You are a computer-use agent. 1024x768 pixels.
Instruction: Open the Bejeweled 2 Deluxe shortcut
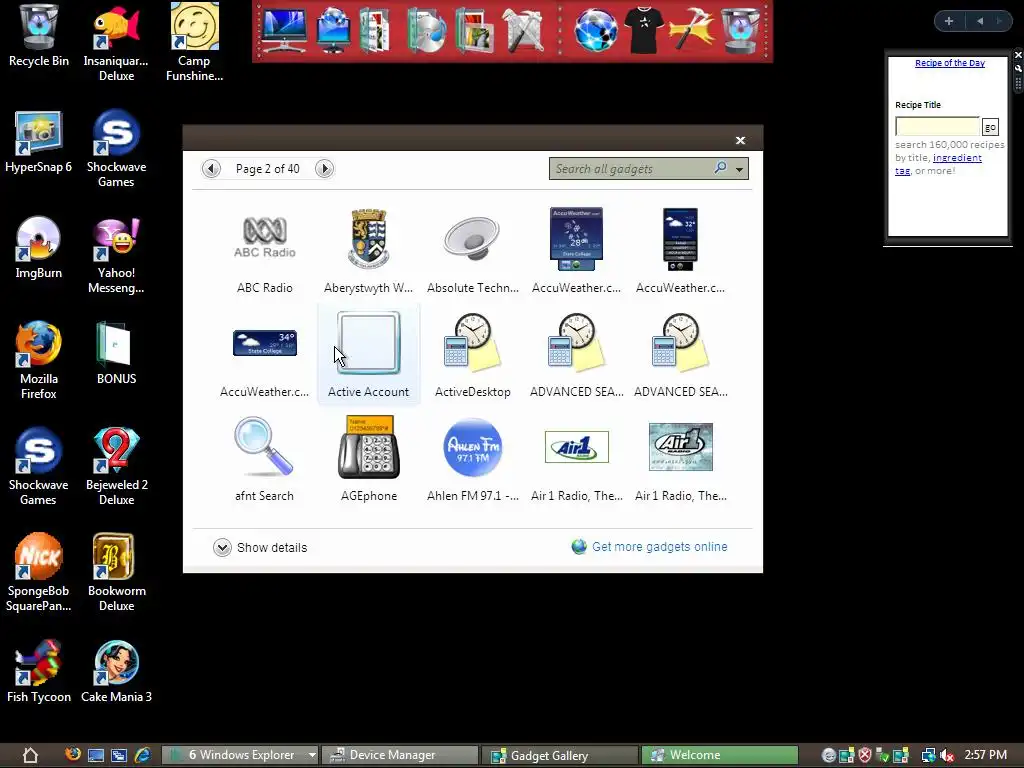(116, 467)
